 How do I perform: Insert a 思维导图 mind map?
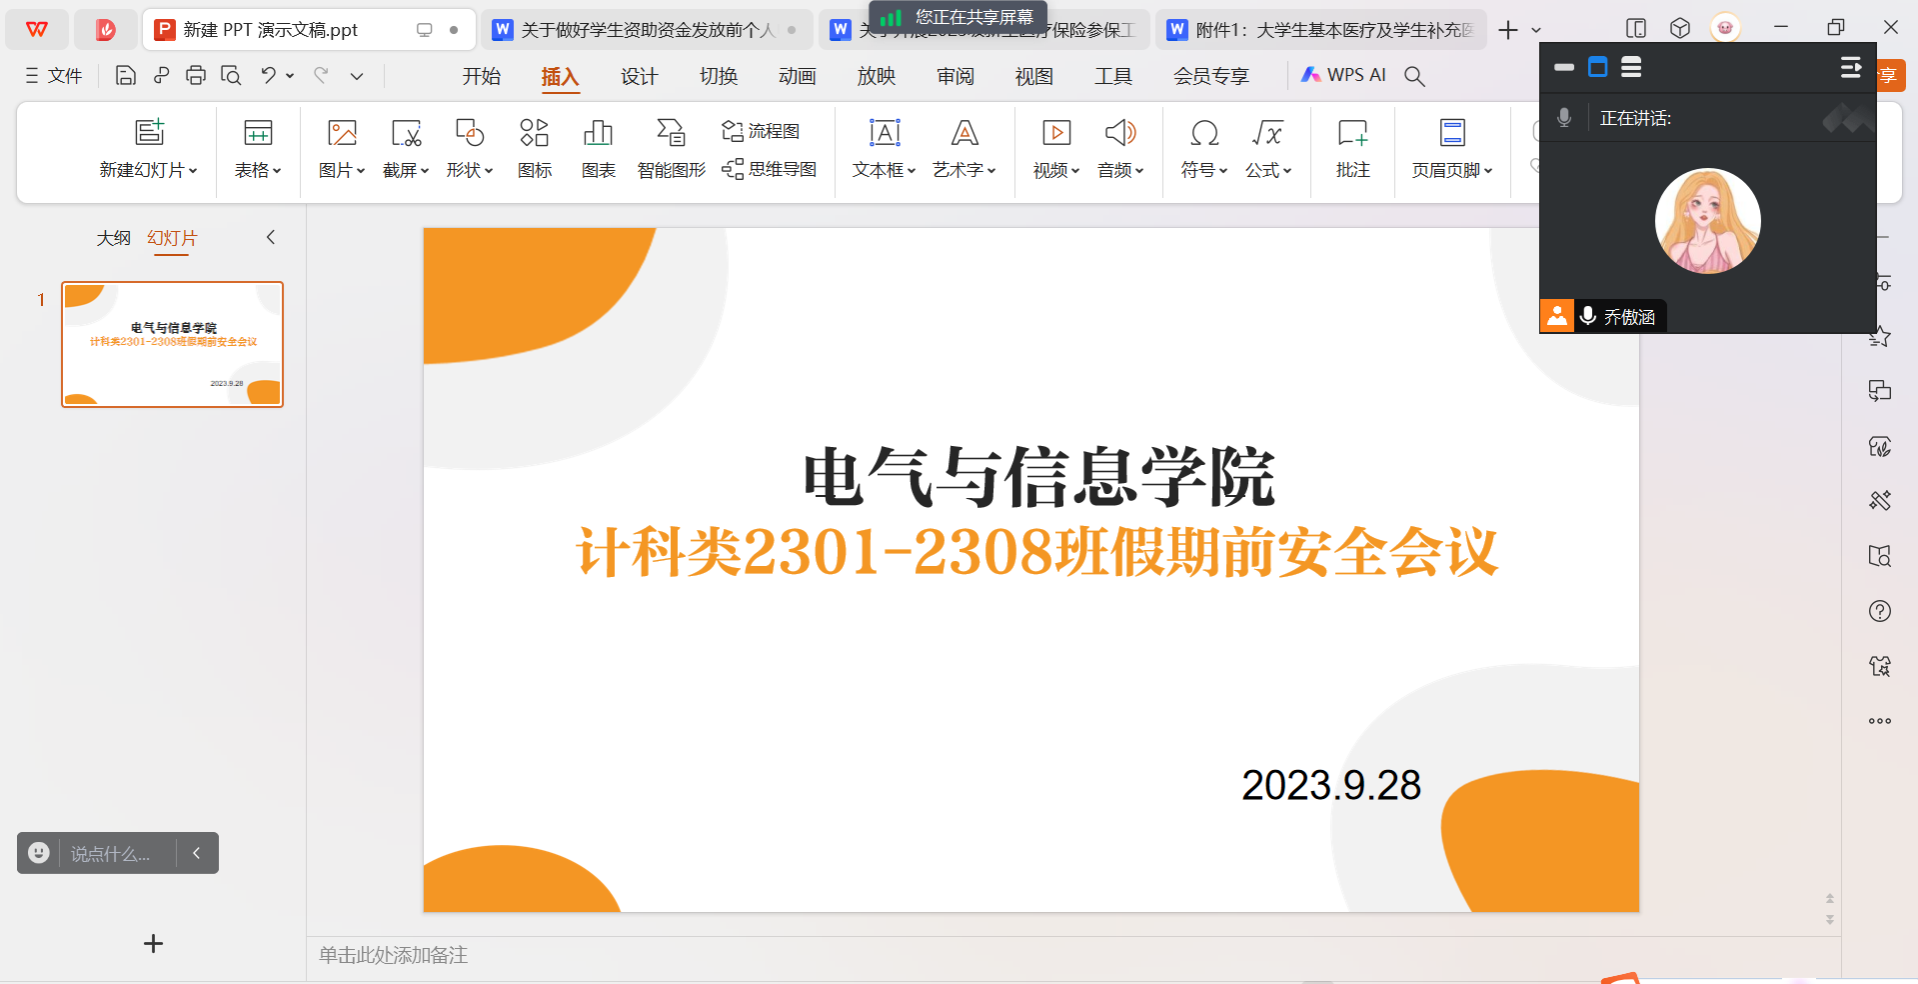coord(769,169)
